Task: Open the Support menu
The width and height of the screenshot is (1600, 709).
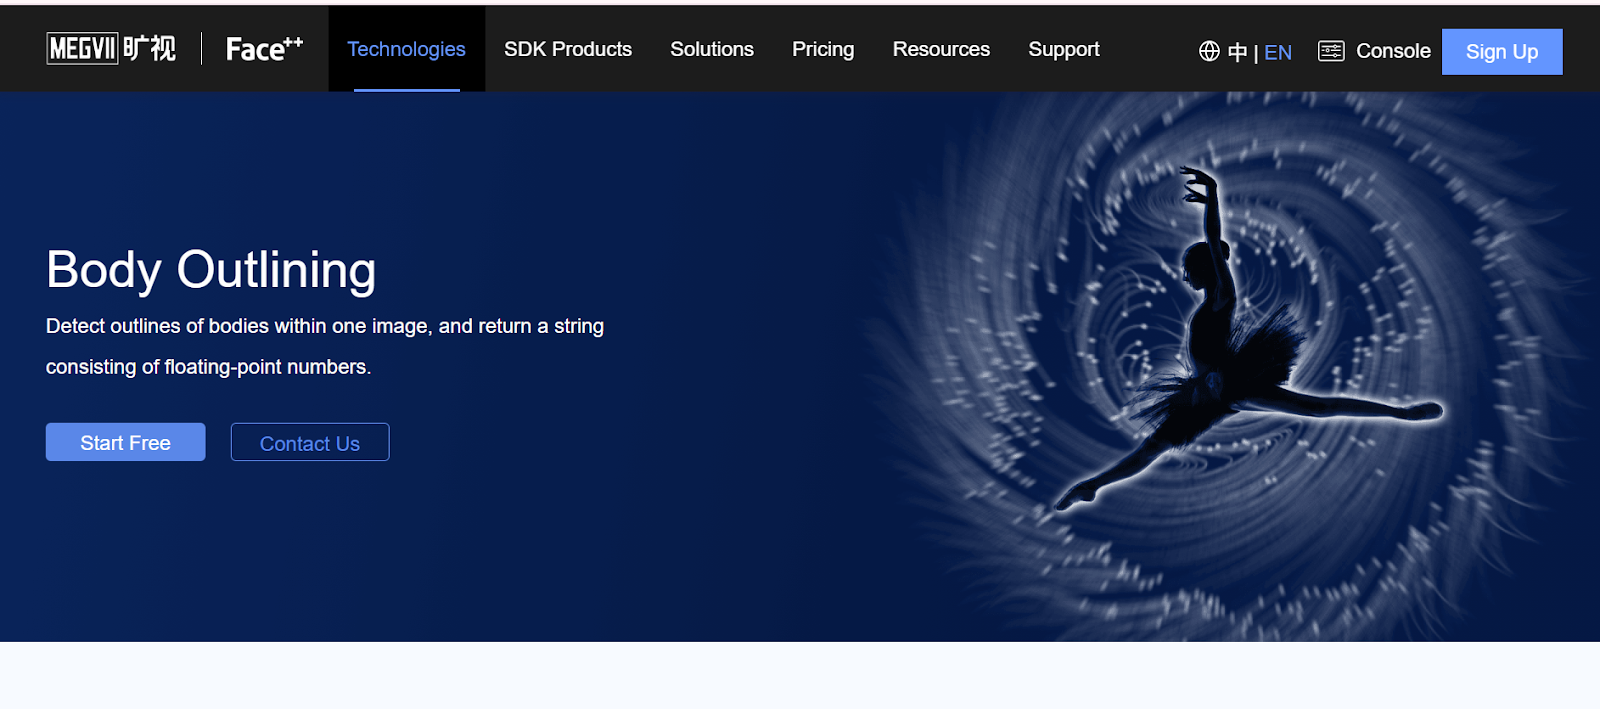Action: coord(1064,49)
